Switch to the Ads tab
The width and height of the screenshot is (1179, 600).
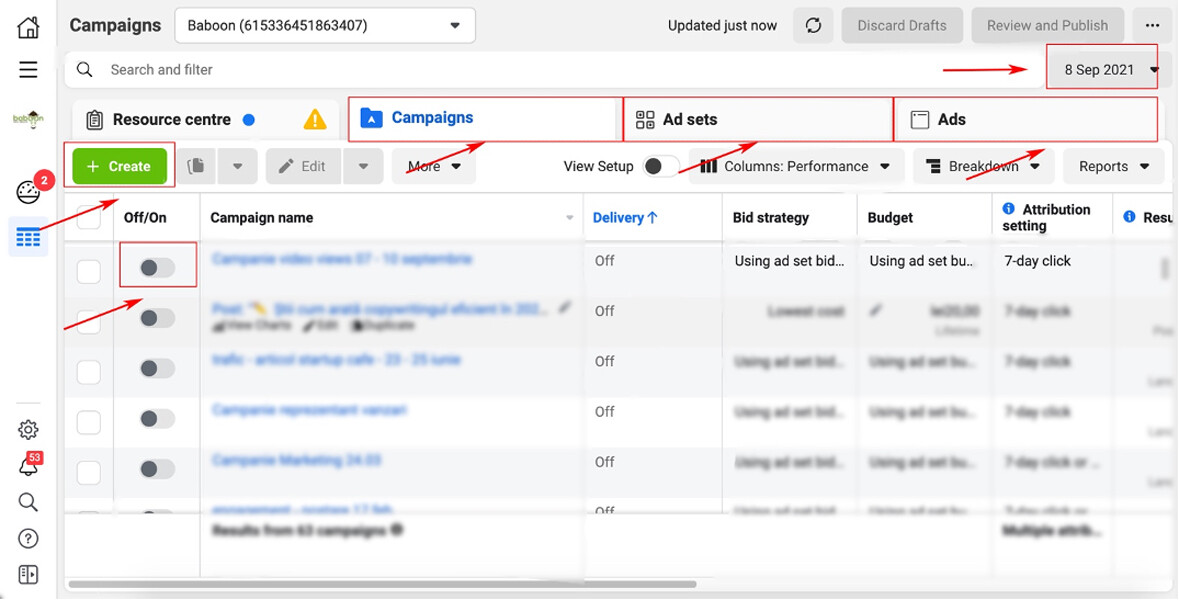coord(1026,119)
